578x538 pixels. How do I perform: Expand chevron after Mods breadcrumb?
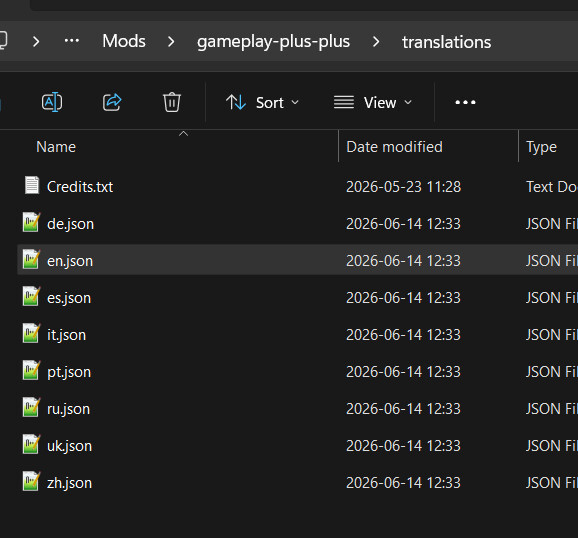(171, 41)
